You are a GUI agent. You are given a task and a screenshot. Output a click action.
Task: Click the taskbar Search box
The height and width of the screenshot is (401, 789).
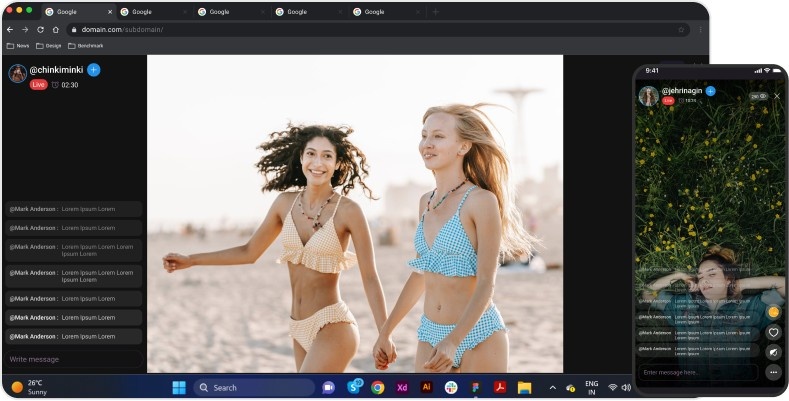pos(254,387)
